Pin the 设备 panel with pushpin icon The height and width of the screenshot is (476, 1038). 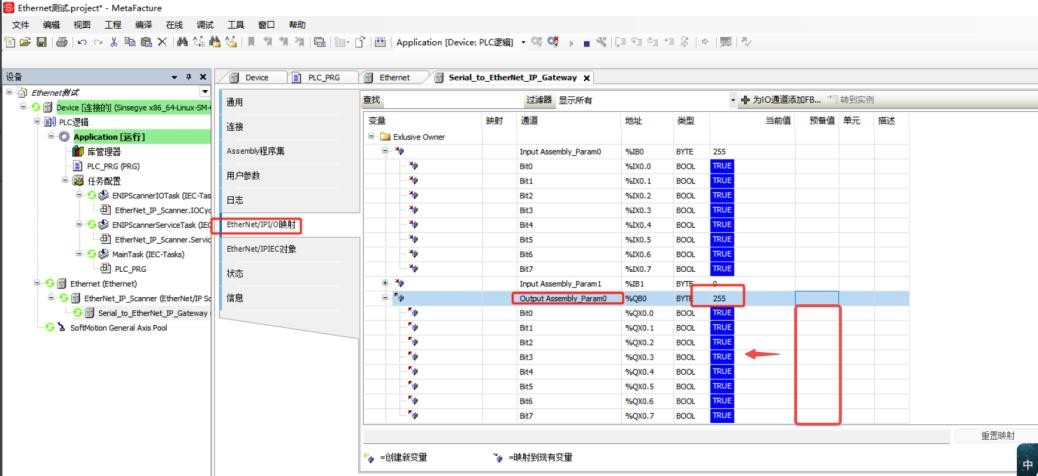coord(188,77)
